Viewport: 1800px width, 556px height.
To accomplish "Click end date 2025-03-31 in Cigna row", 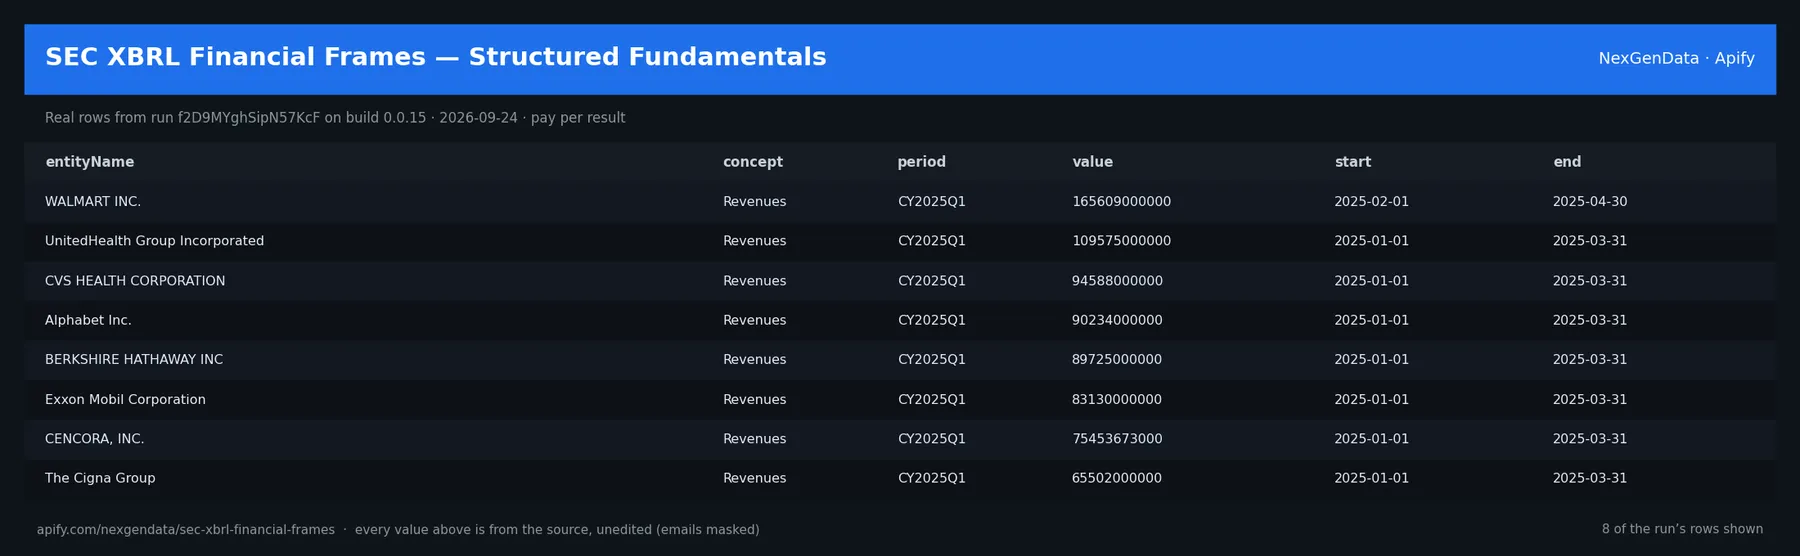I will point(1590,478).
